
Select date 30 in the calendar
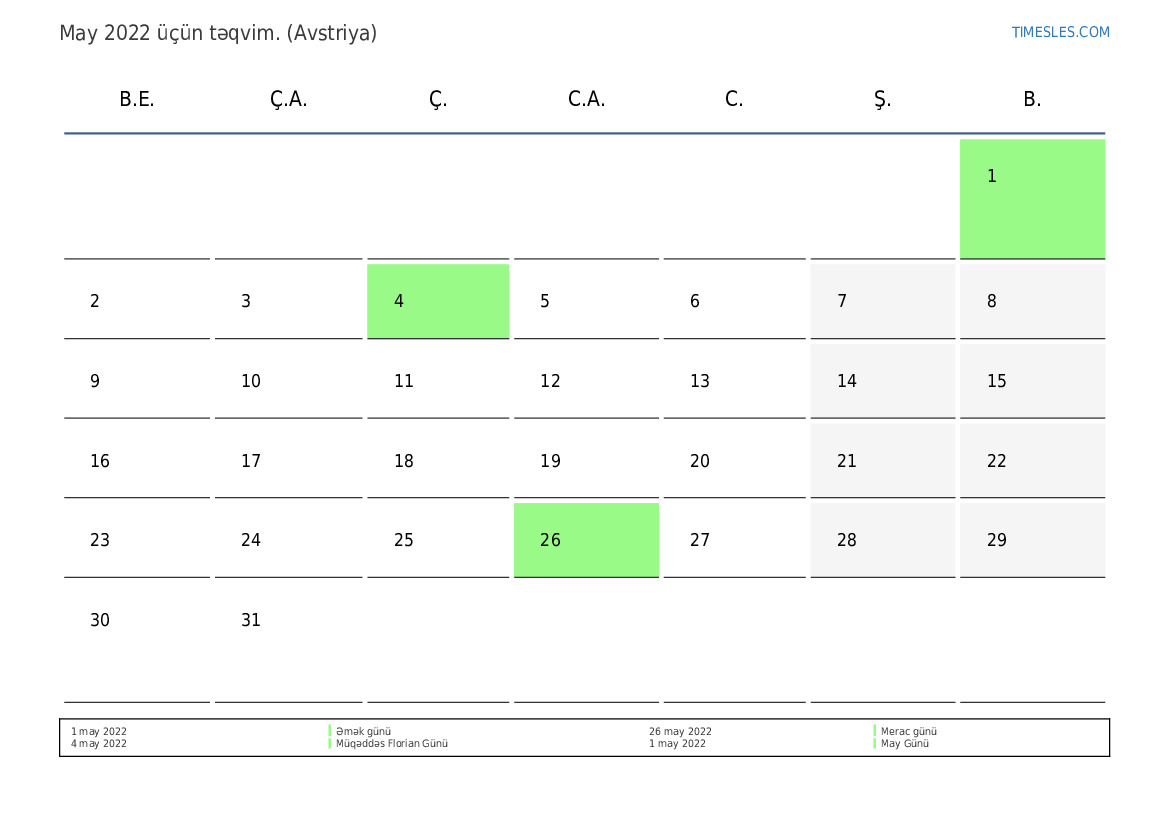[x=136, y=642]
